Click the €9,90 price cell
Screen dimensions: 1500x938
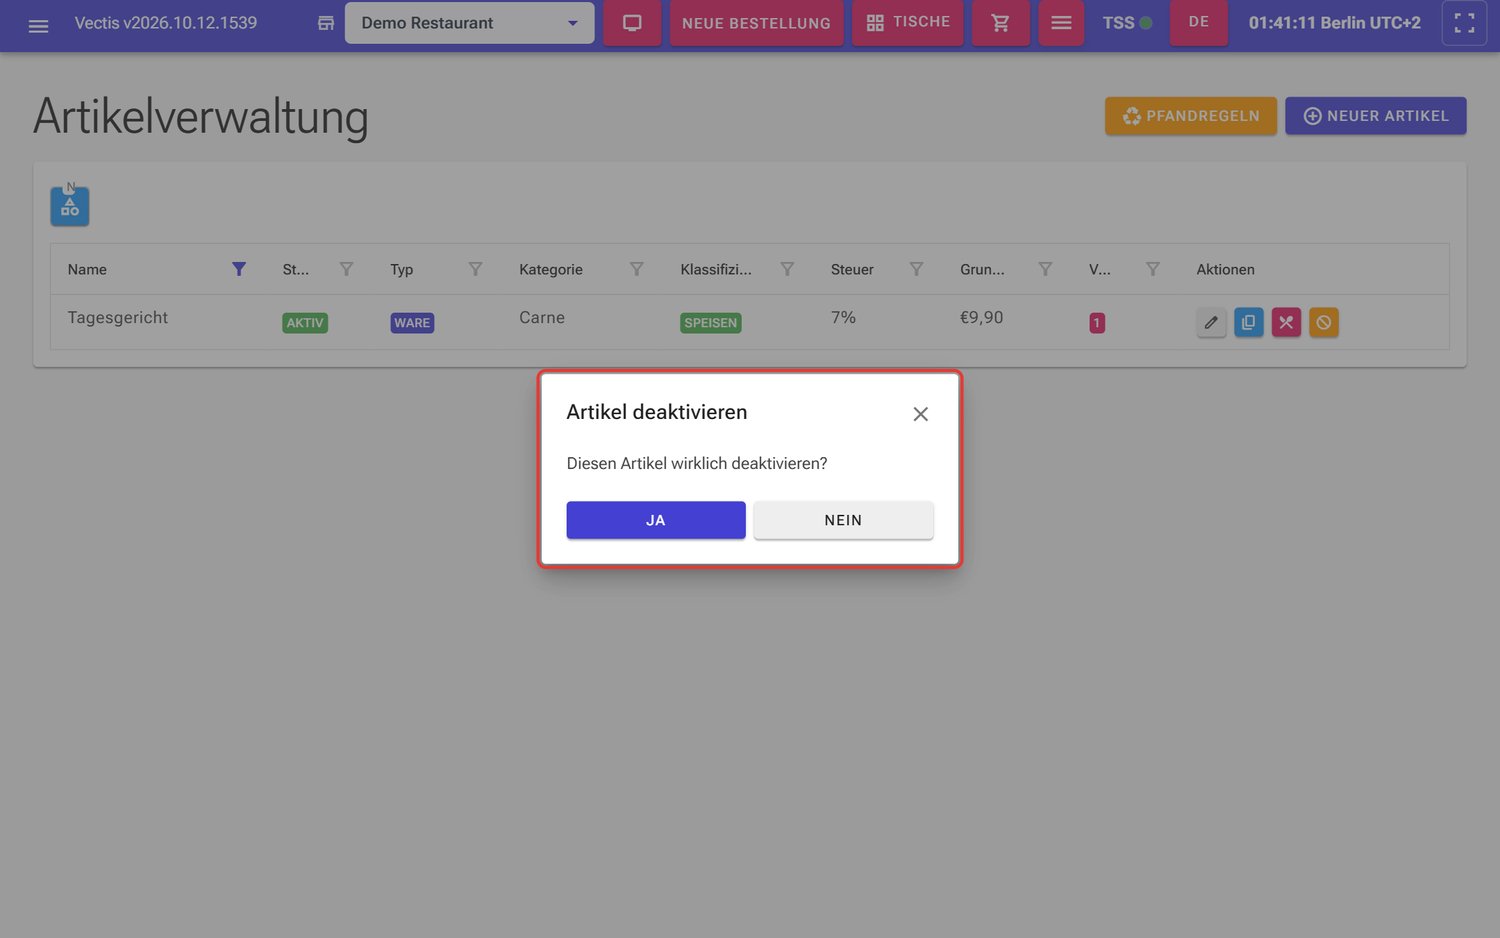[x=982, y=318]
